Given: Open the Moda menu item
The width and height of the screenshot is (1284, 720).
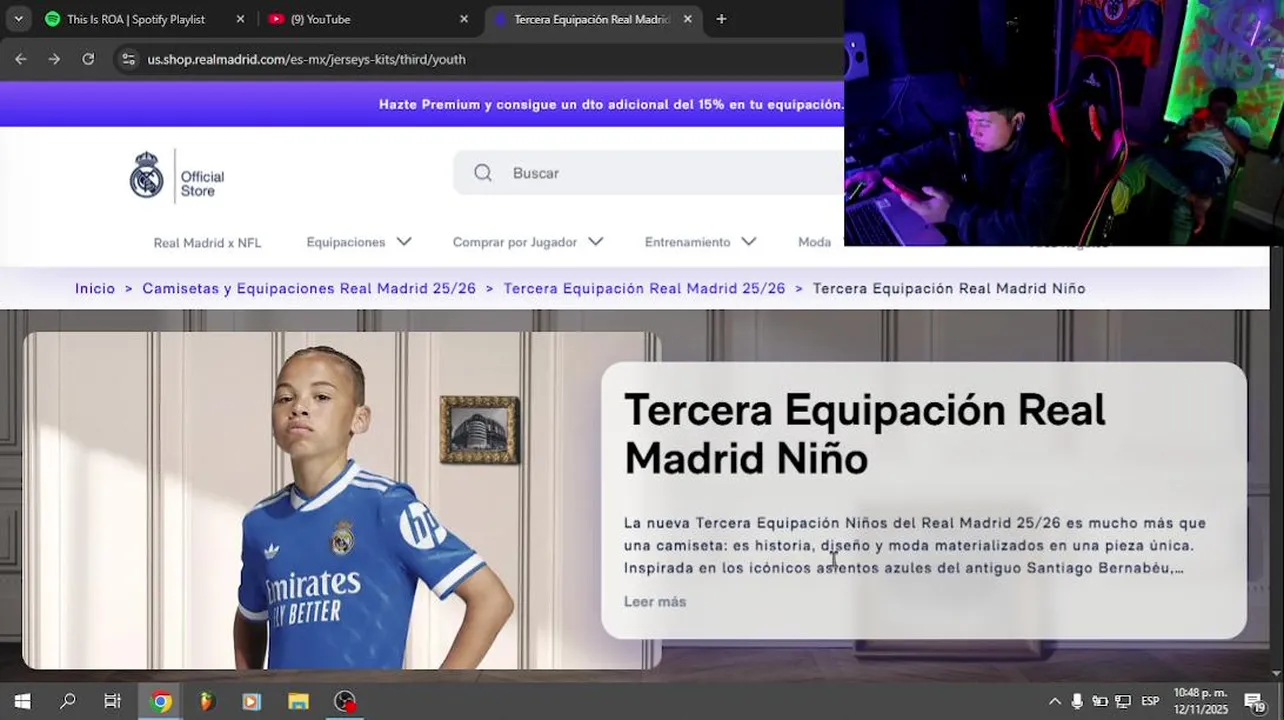Looking at the screenshot, I should pos(814,242).
